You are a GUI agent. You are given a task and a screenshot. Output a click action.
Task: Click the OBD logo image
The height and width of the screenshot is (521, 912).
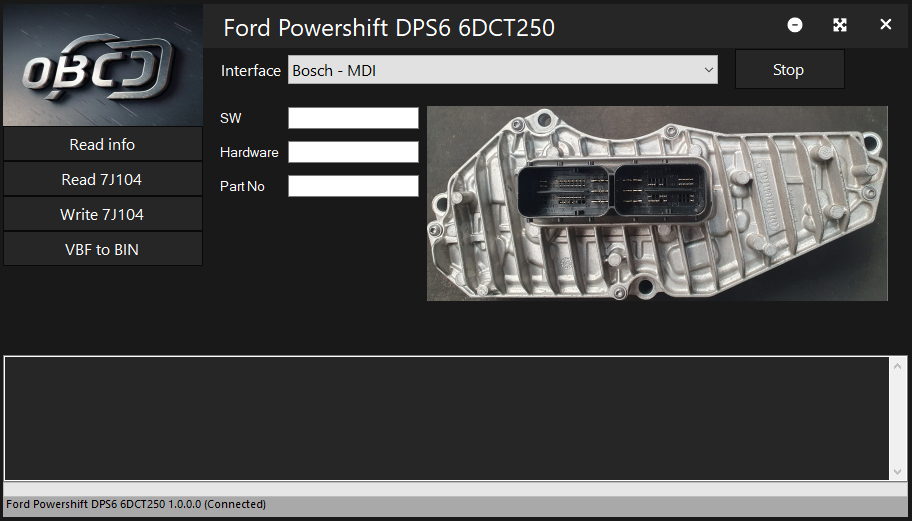coord(103,65)
